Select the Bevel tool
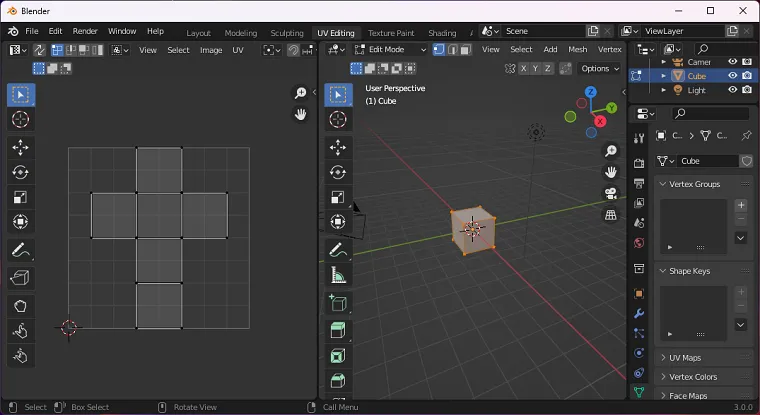 tap(338, 381)
